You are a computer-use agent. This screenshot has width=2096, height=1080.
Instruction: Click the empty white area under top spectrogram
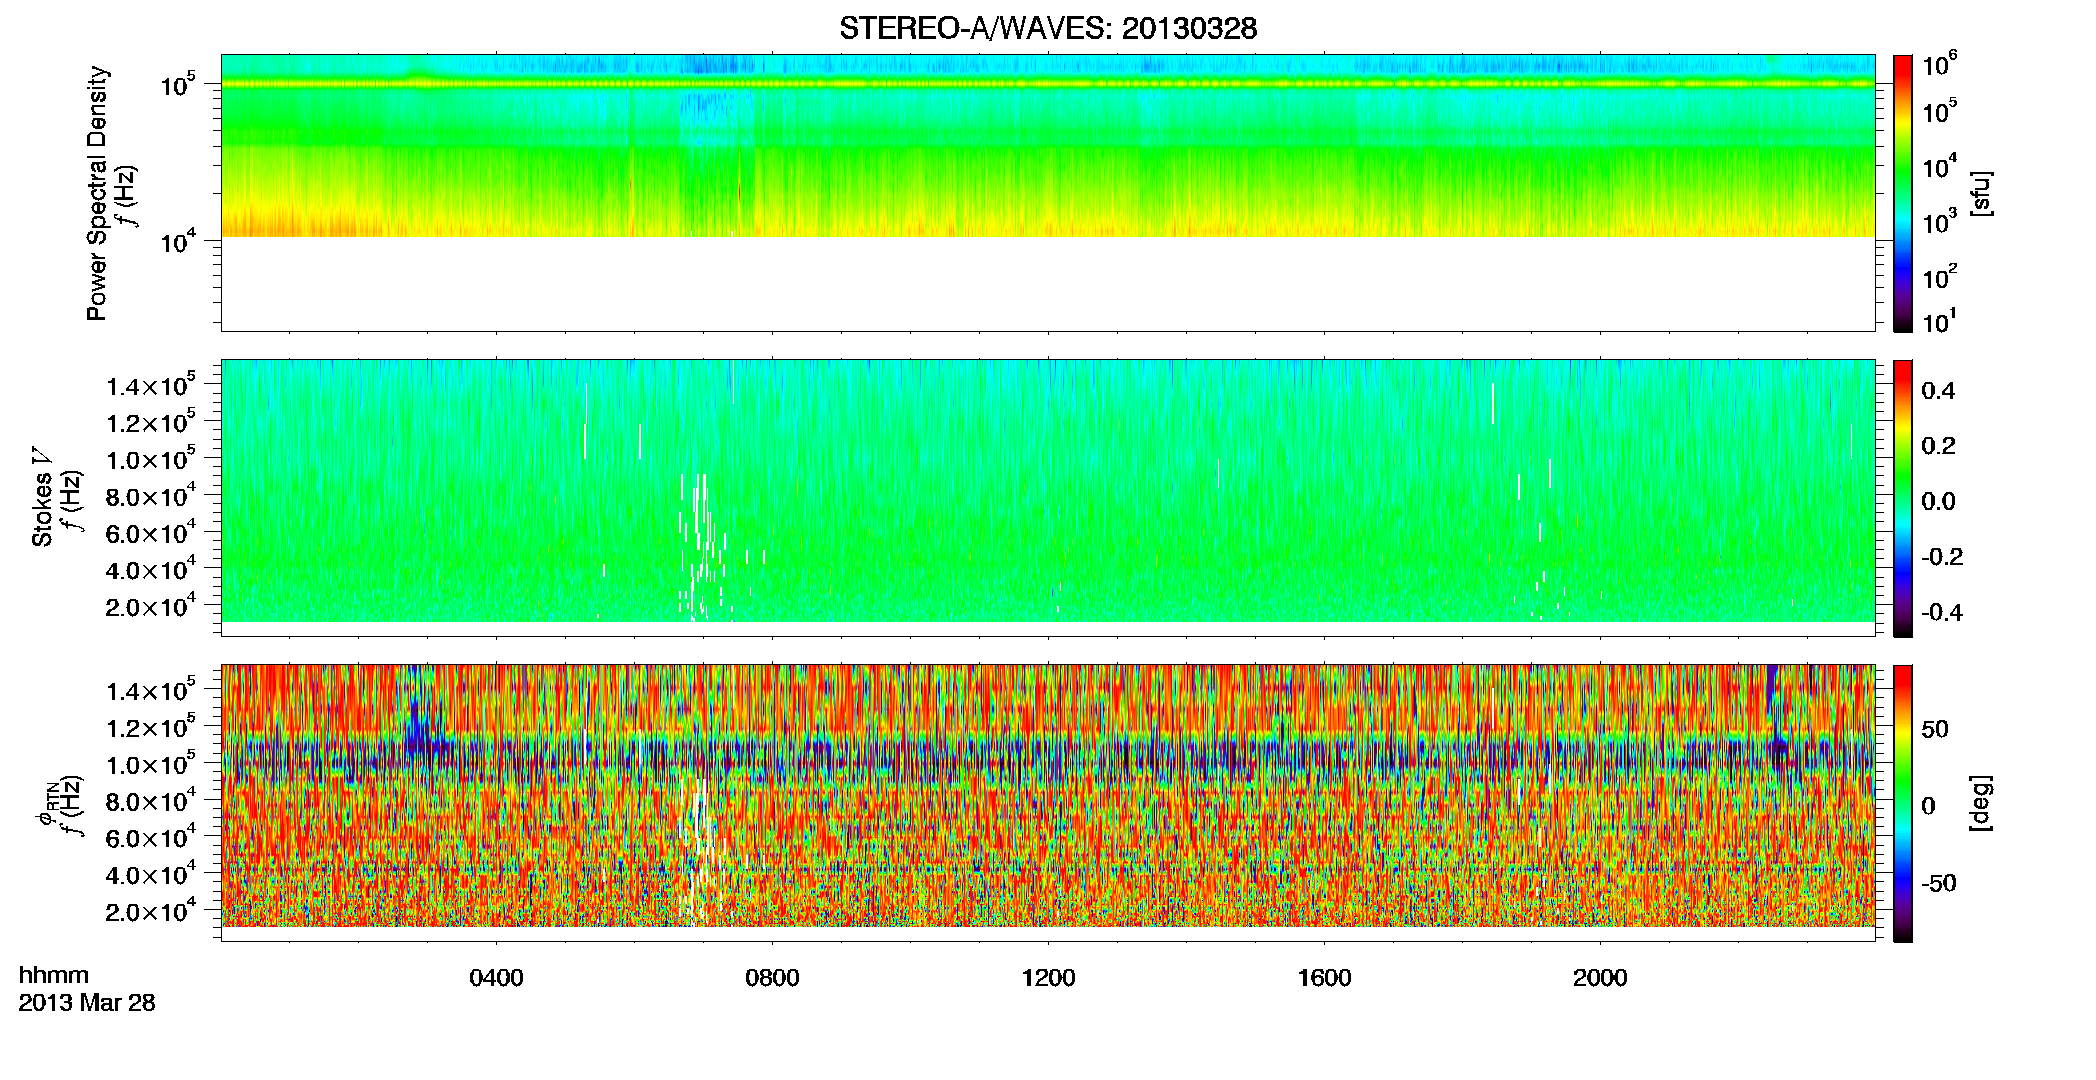point(1047,284)
